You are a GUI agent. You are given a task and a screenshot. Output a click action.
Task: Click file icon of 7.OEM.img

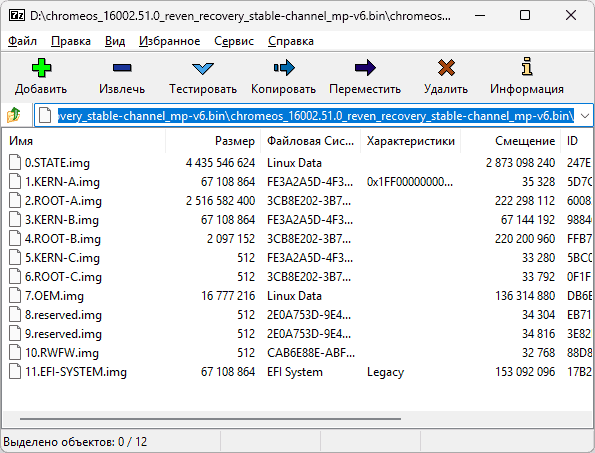(15, 295)
